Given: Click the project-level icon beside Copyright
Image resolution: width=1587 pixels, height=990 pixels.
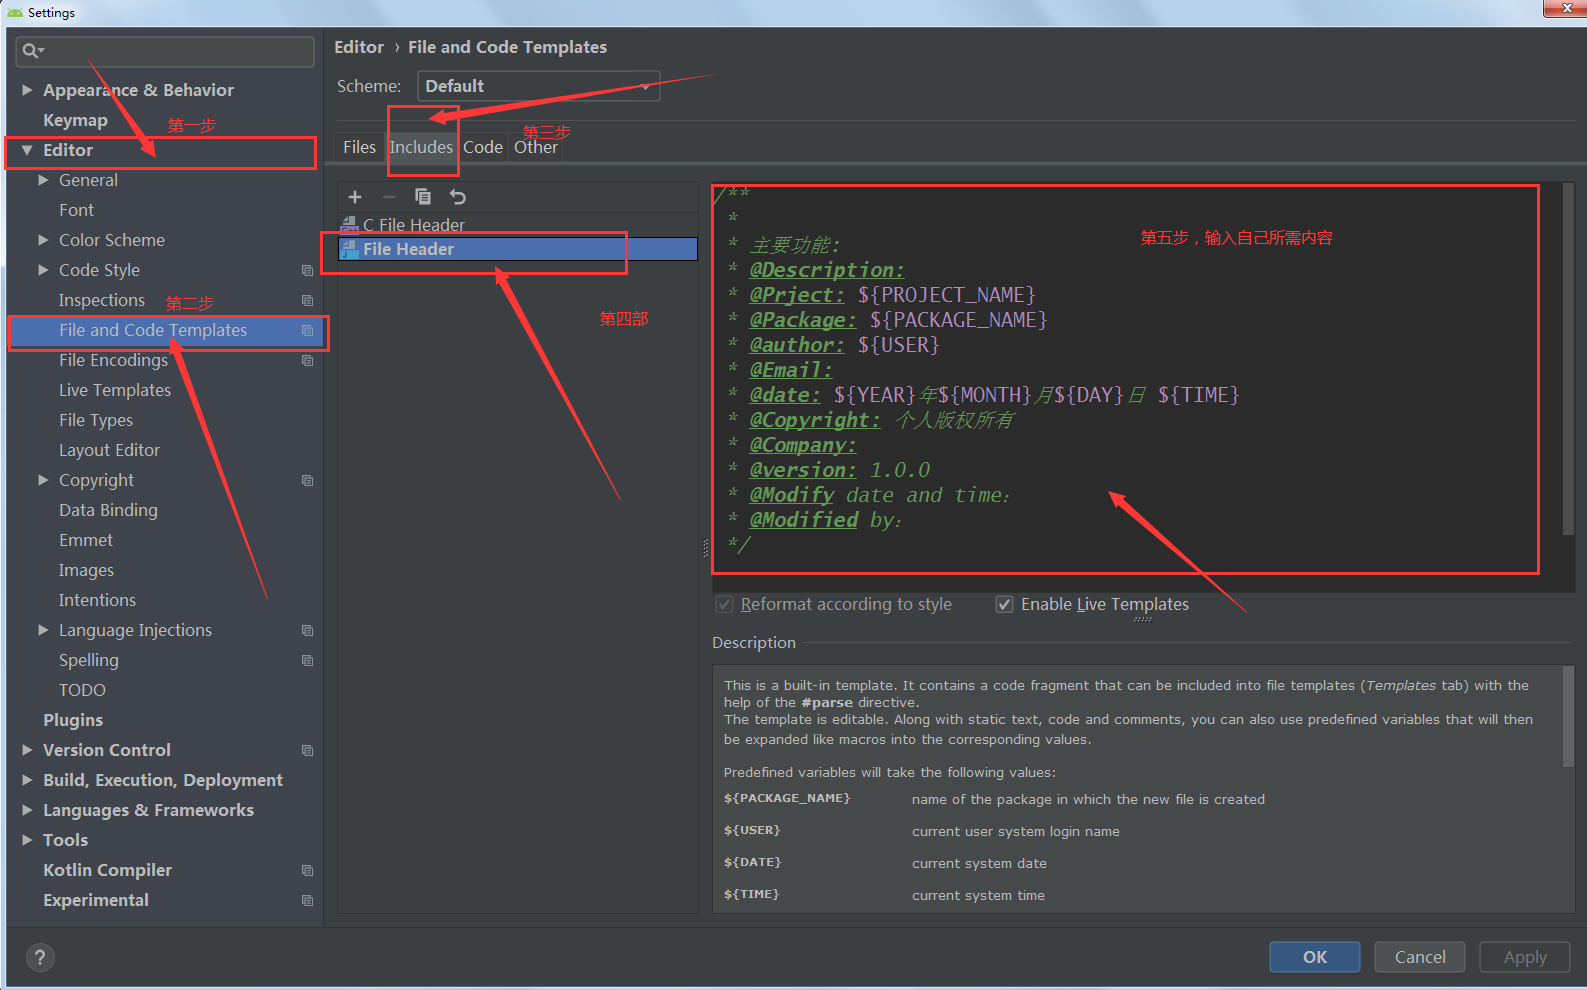Looking at the screenshot, I should [x=308, y=480].
